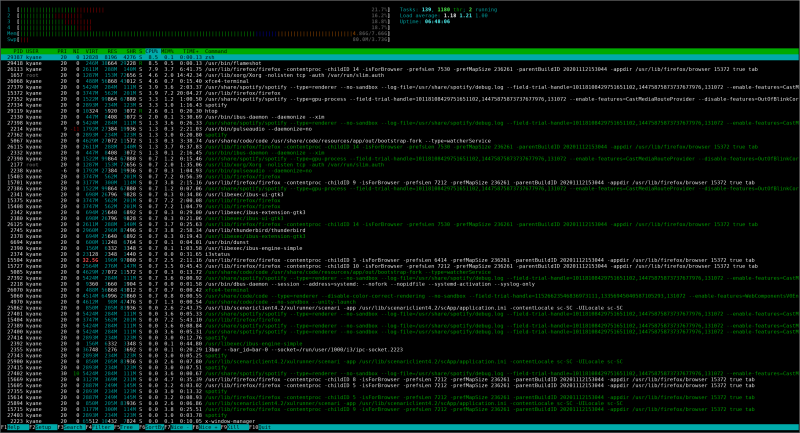Select firefox childID 10 row, PID 15727
Image resolution: width=800 pixels, height=433 pixels.
click(x=400, y=266)
